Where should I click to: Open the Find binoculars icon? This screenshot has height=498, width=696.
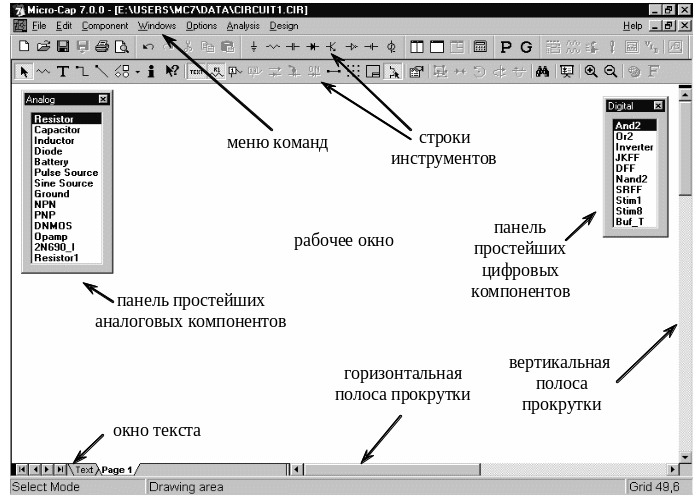[542, 71]
